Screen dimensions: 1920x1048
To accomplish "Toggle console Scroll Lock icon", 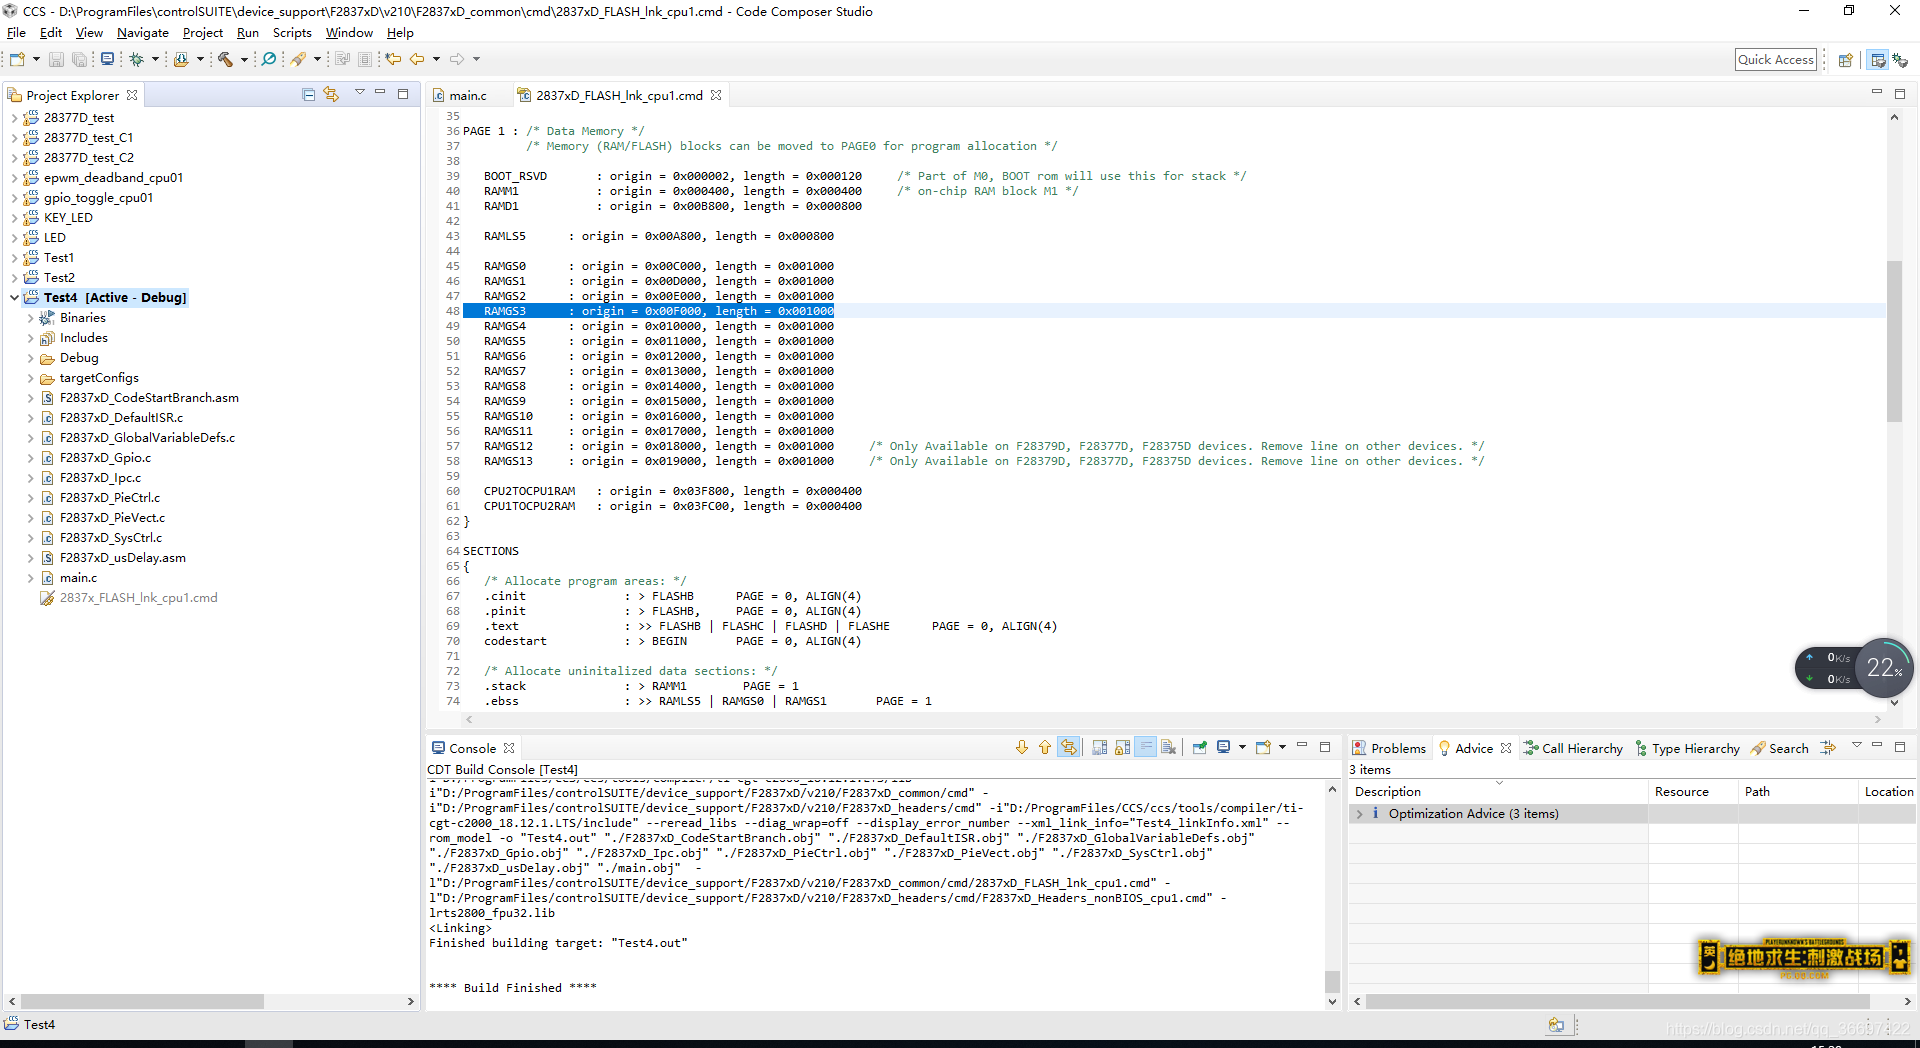I will click(1123, 748).
